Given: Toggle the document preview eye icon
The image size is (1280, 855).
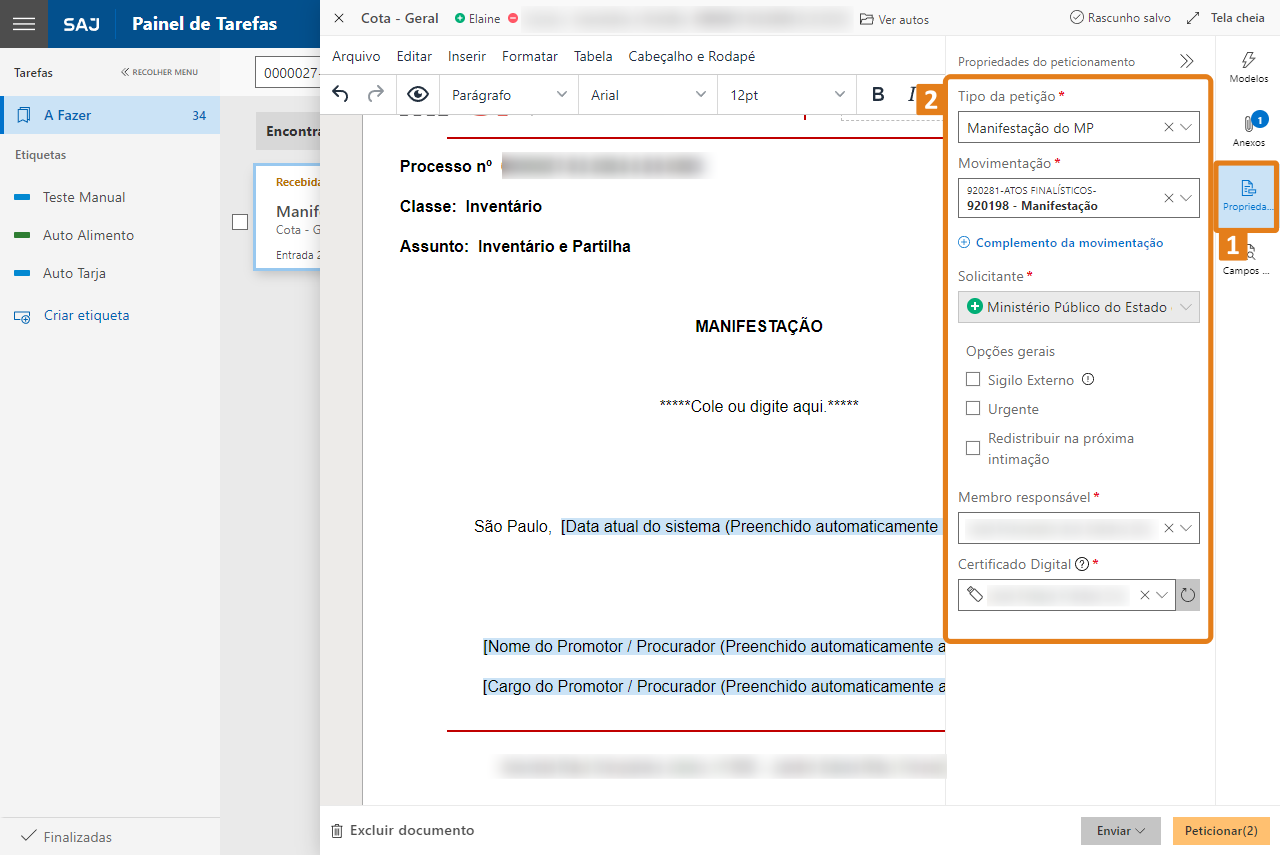Looking at the screenshot, I should [x=418, y=94].
